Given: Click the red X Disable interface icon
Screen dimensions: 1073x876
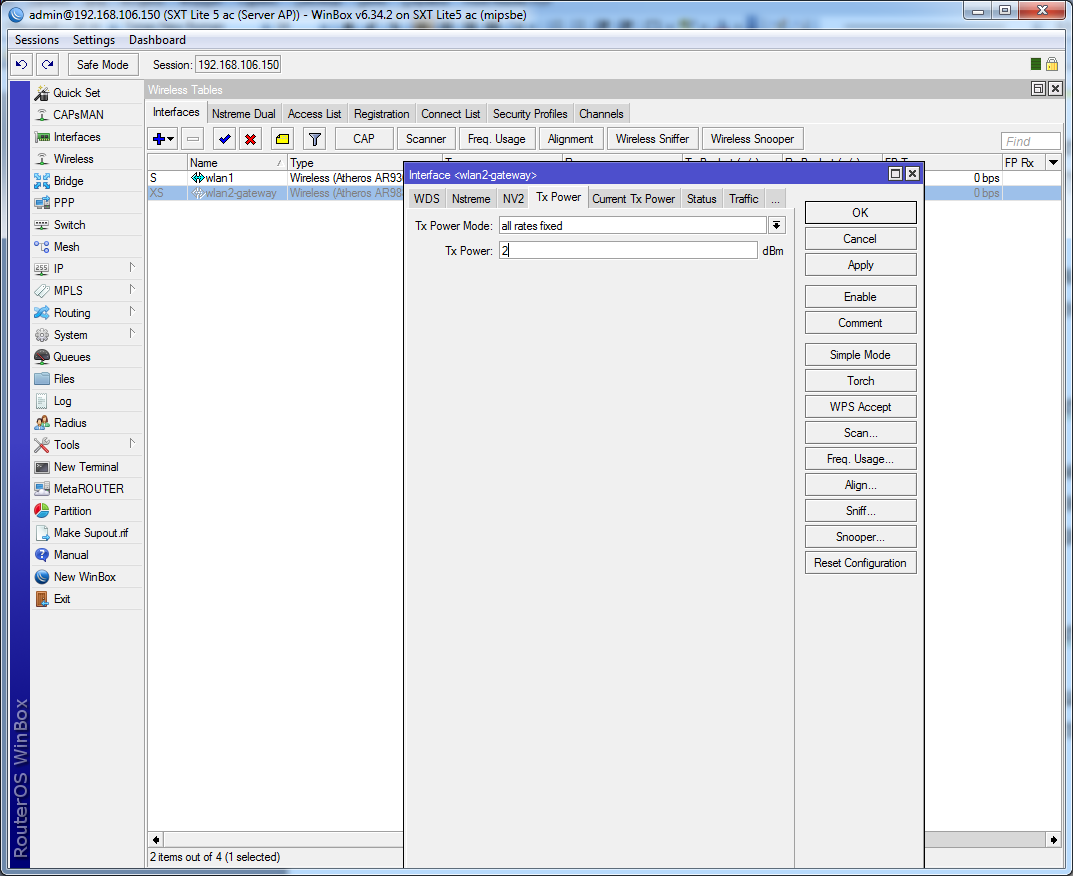Looking at the screenshot, I should tap(251, 139).
